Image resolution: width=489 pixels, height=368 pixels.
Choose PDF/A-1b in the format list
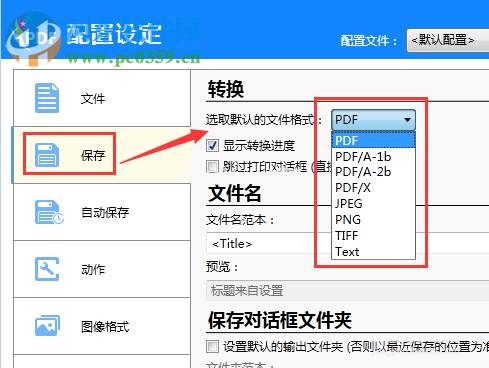tap(373, 156)
